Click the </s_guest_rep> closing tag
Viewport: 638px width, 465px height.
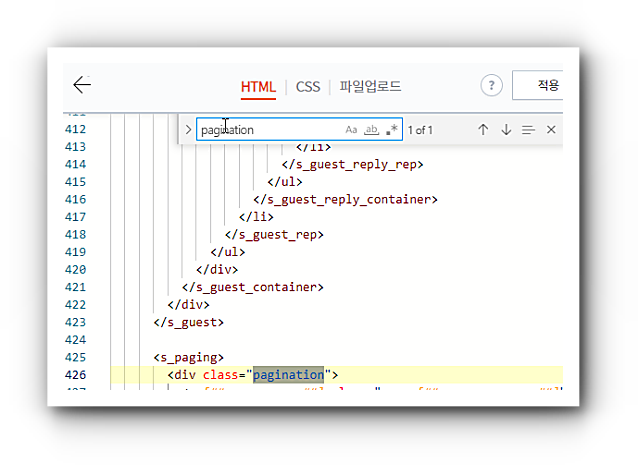(x=274, y=235)
